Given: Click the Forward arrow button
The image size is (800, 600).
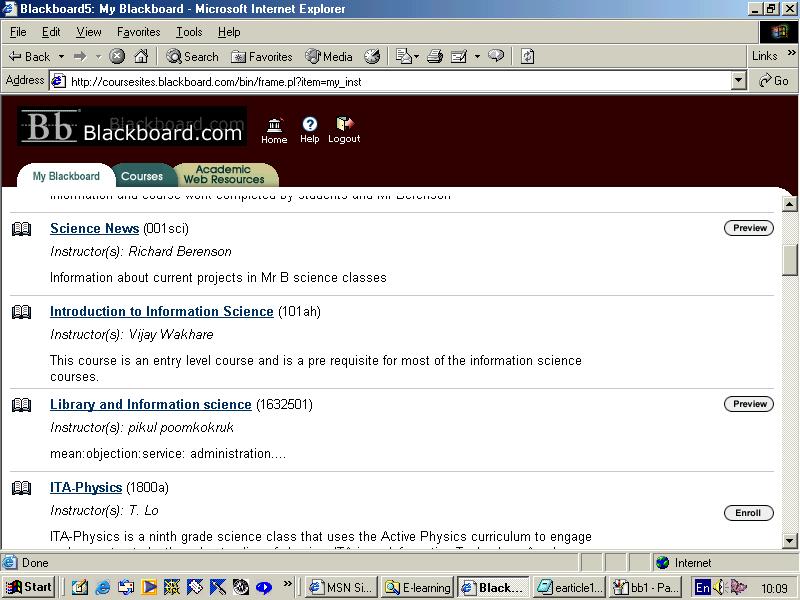Looking at the screenshot, I should [x=80, y=56].
